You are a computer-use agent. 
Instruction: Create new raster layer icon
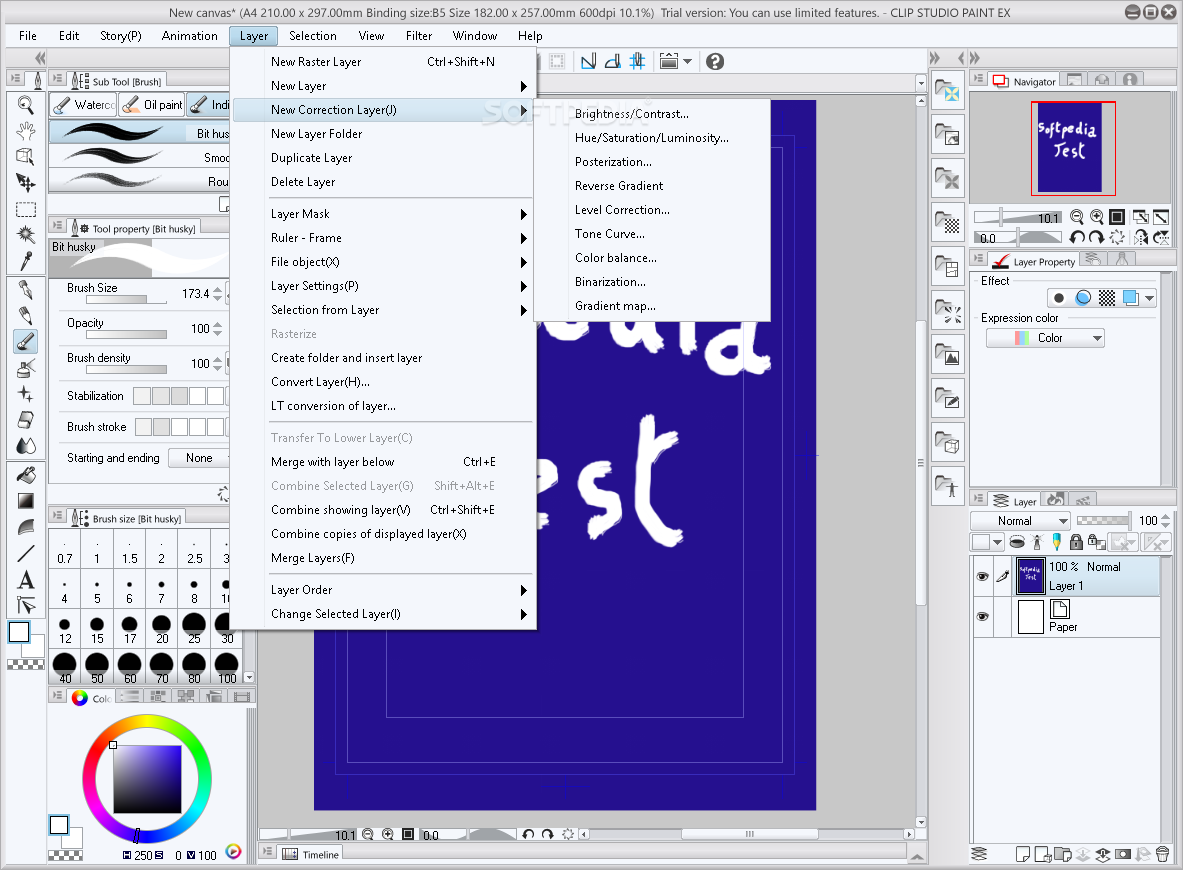1023,854
